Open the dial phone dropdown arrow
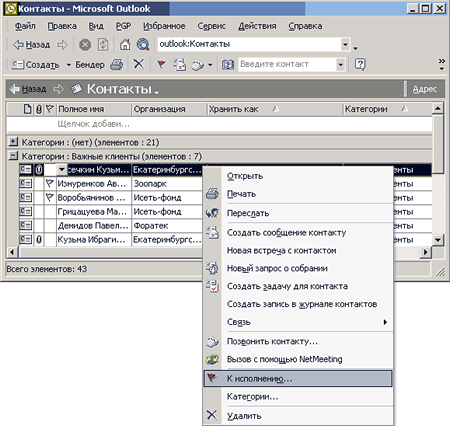The width and height of the screenshot is (450, 426). click(210, 65)
